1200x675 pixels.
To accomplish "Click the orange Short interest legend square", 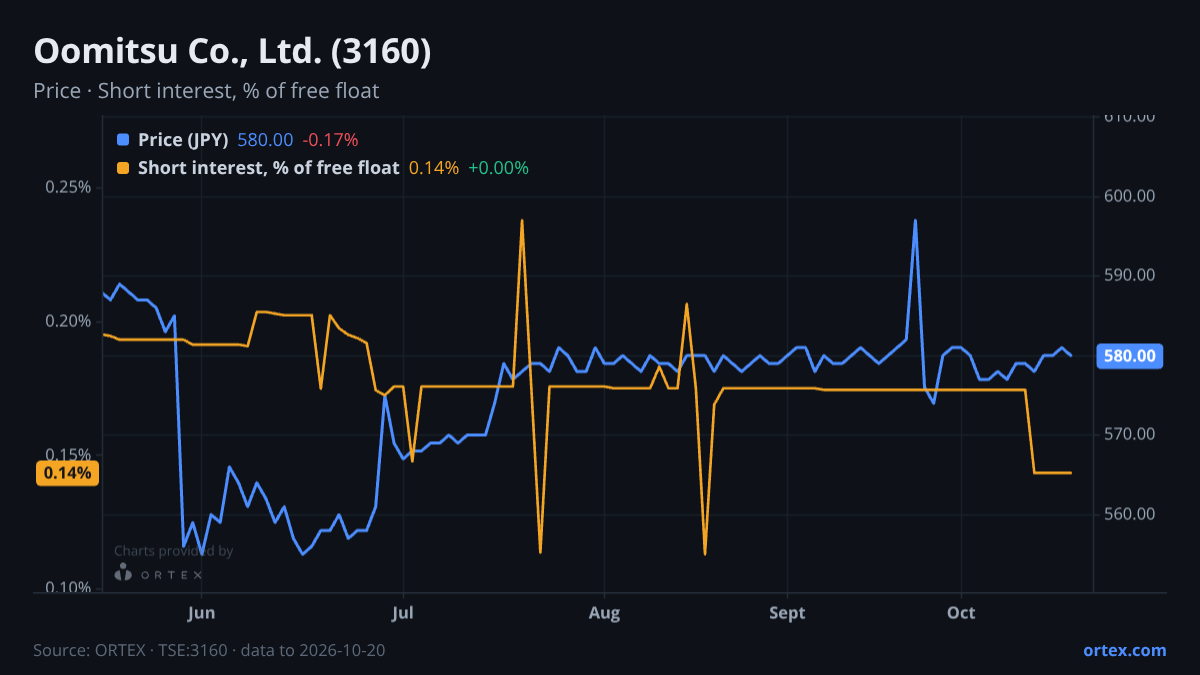I will tap(123, 168).
